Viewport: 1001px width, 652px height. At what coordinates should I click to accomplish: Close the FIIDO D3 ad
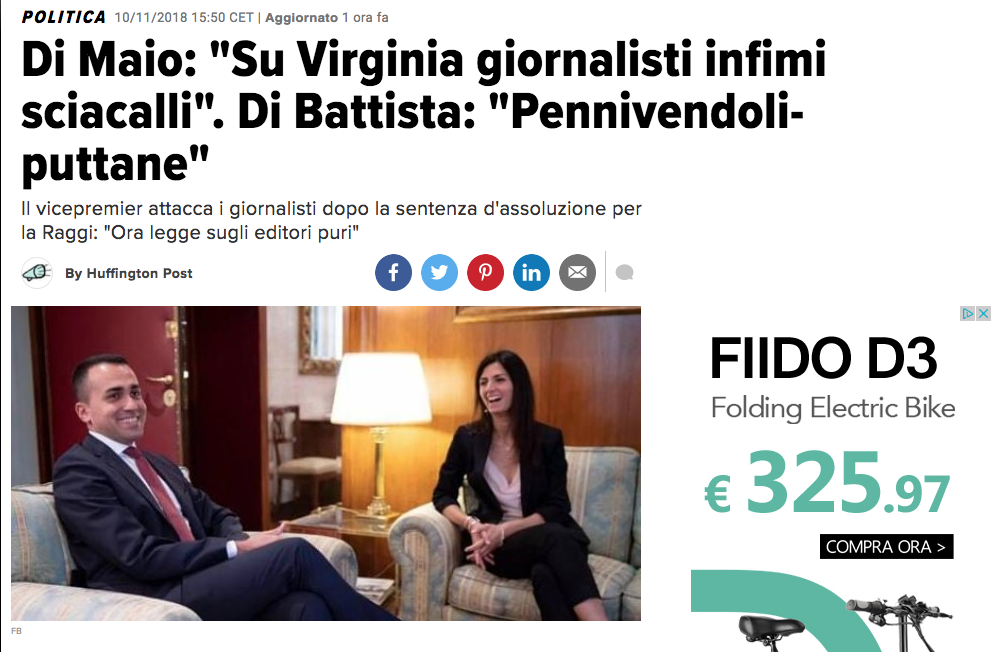click(x=983, y=314)
